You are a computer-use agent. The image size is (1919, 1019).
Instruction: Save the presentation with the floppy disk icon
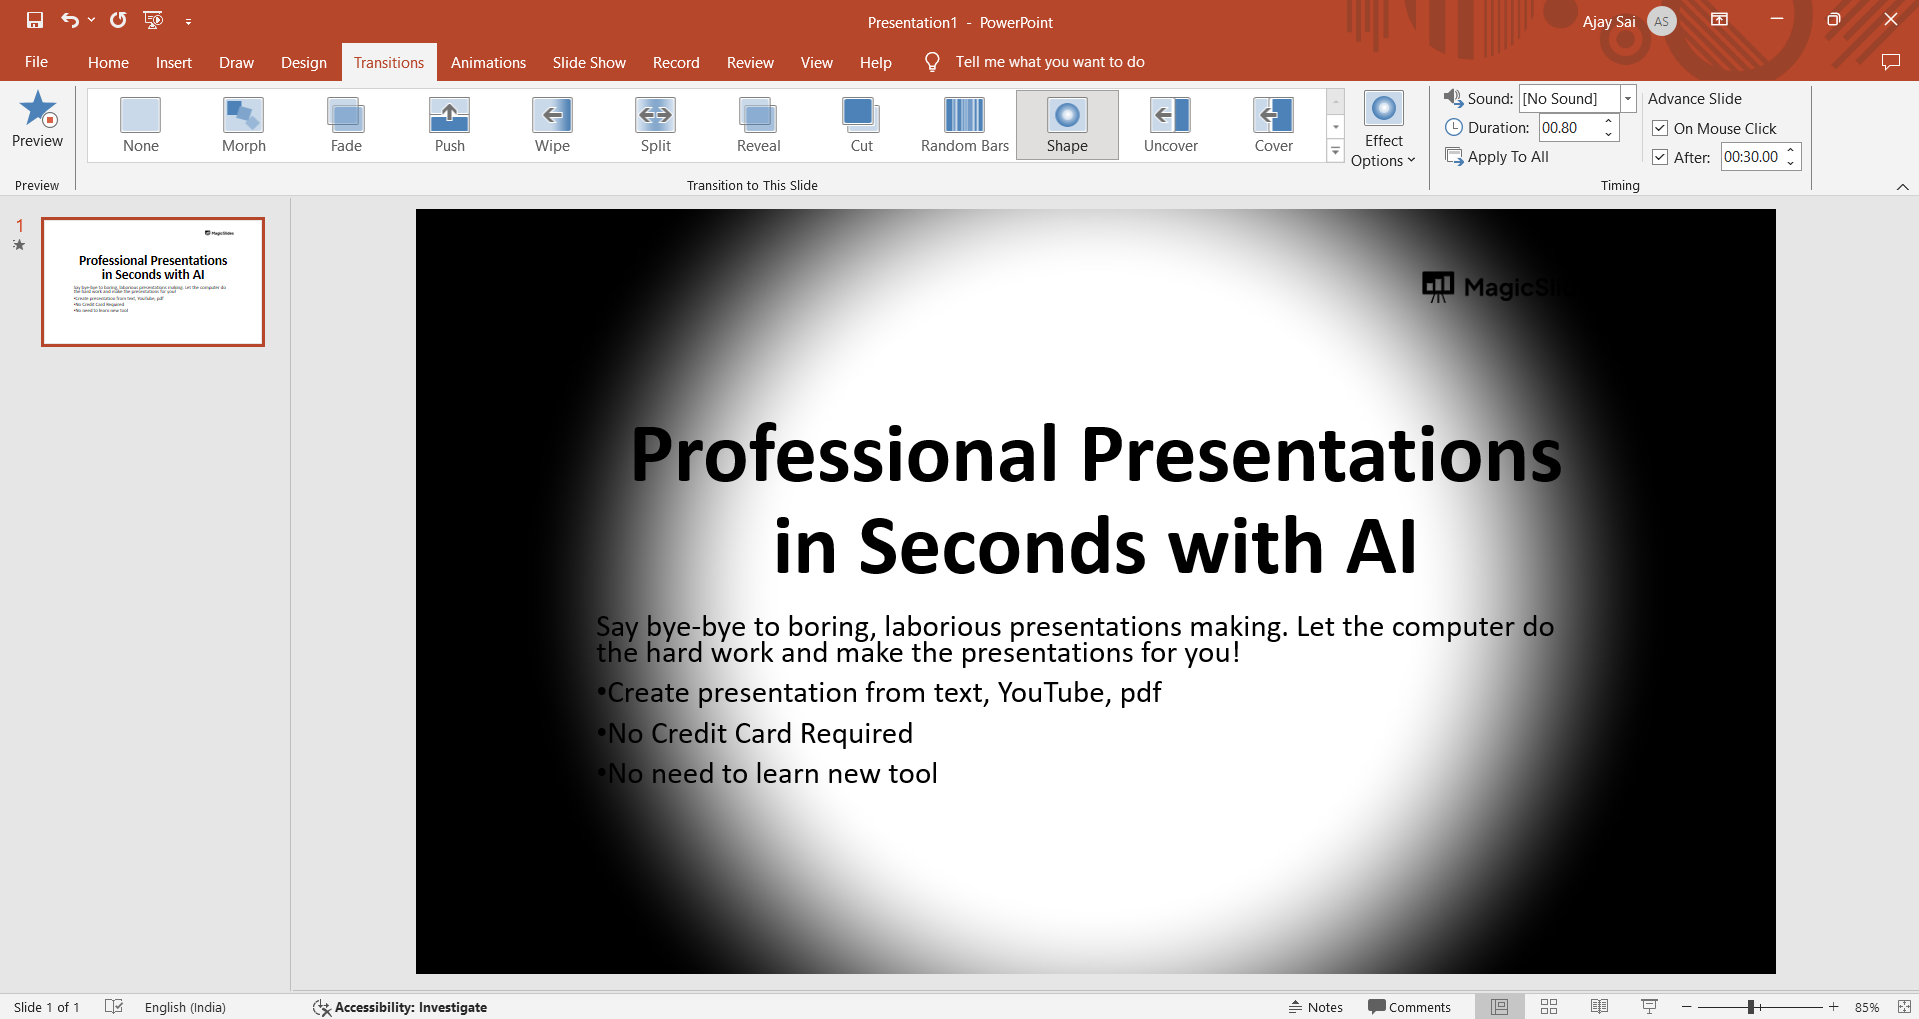click(x=35, y=20)
